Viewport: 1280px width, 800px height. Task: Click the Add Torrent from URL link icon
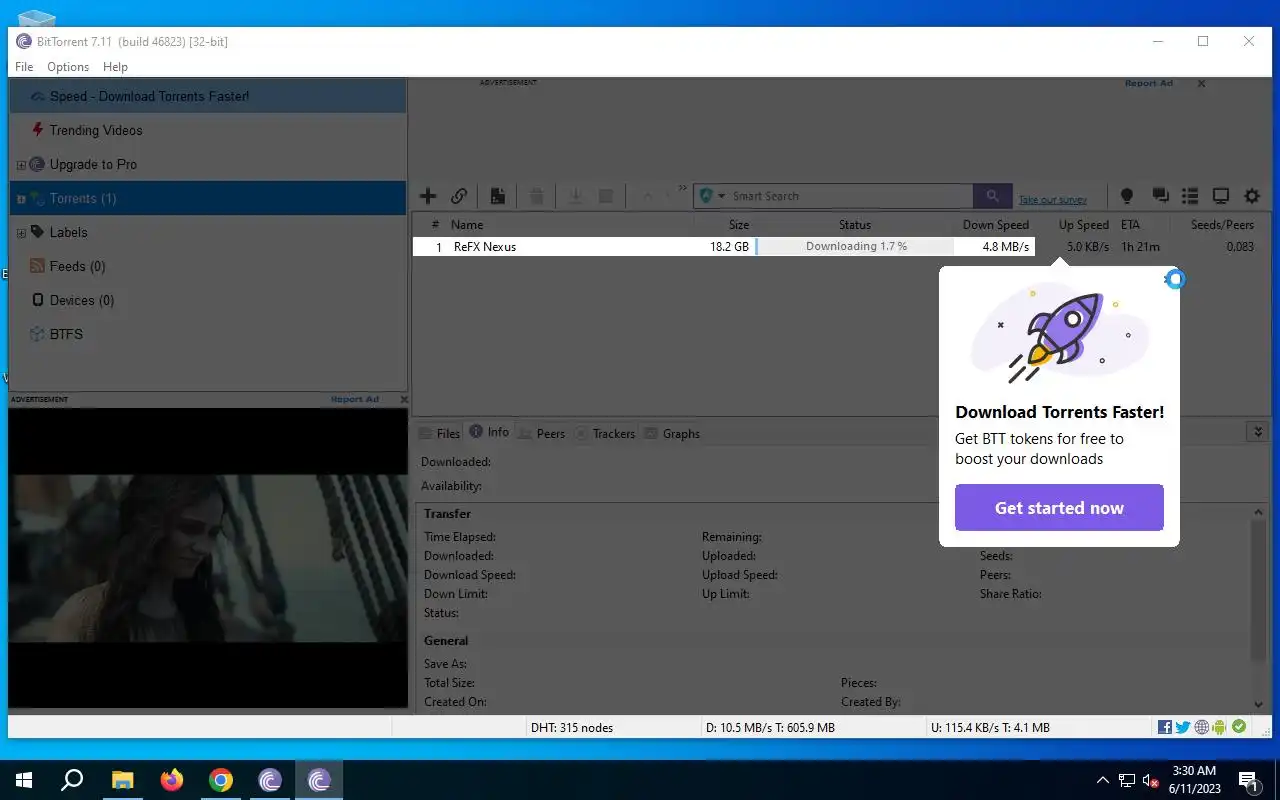[459, 196]
